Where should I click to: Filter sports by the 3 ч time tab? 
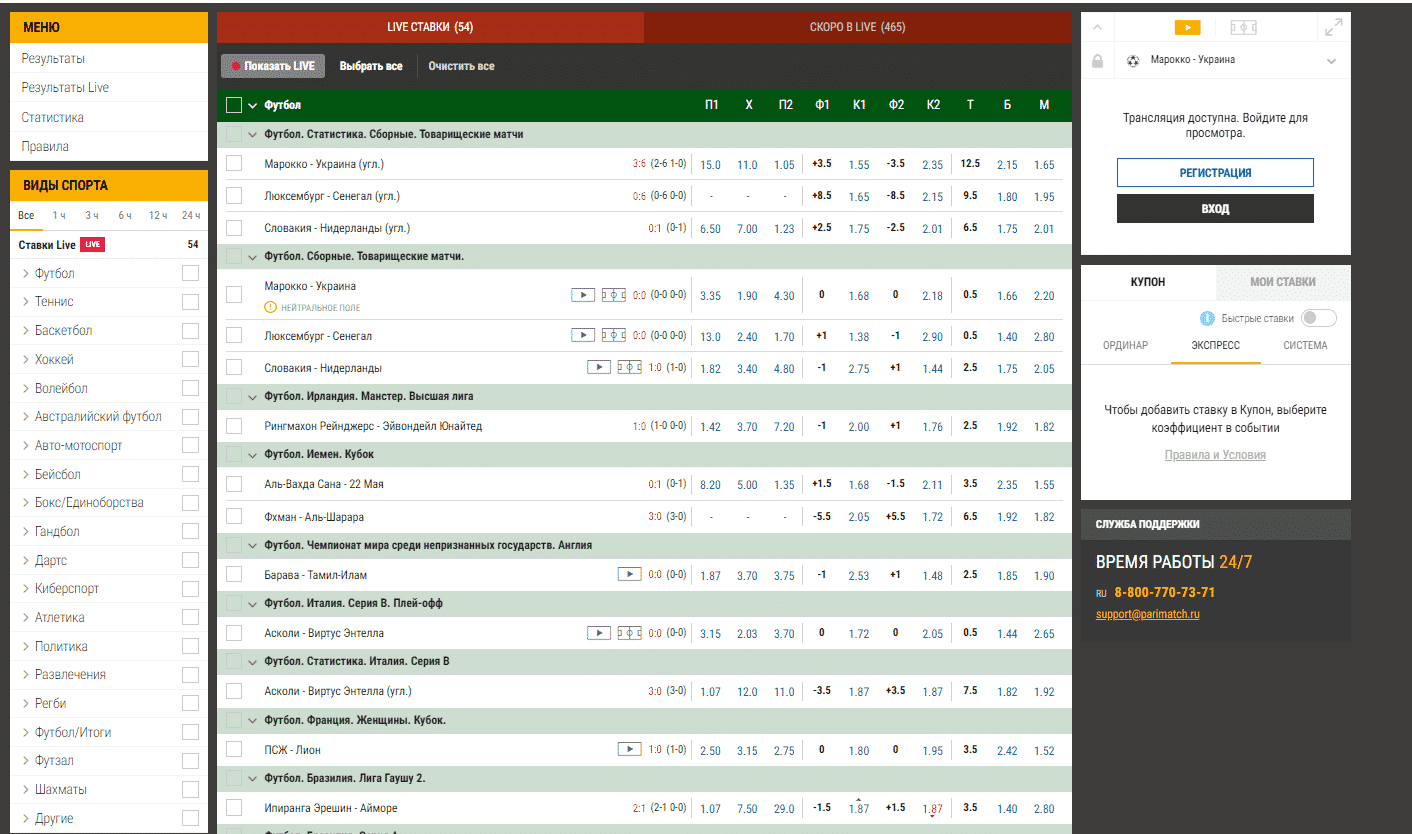coord(92,216)
